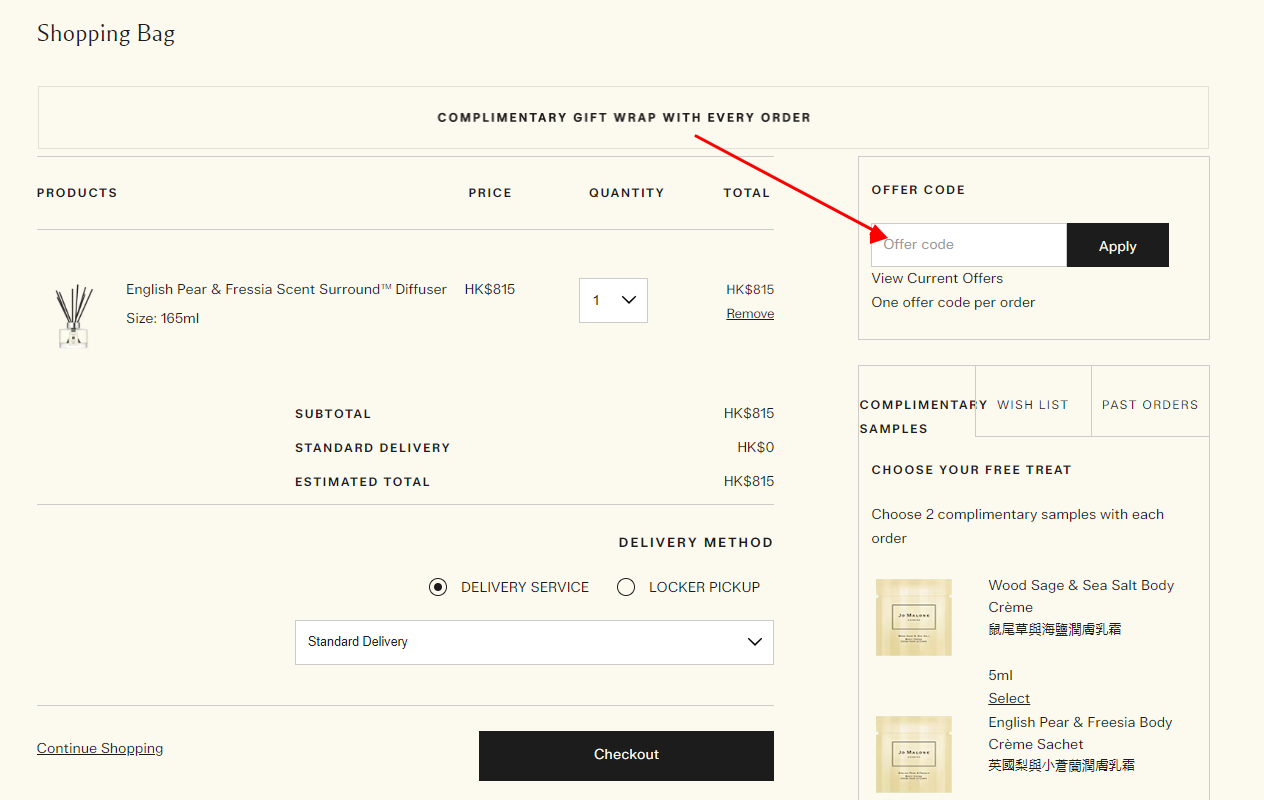Click the English Pear & Freesia Body Crème Sachet name

tap(1080, 733)
